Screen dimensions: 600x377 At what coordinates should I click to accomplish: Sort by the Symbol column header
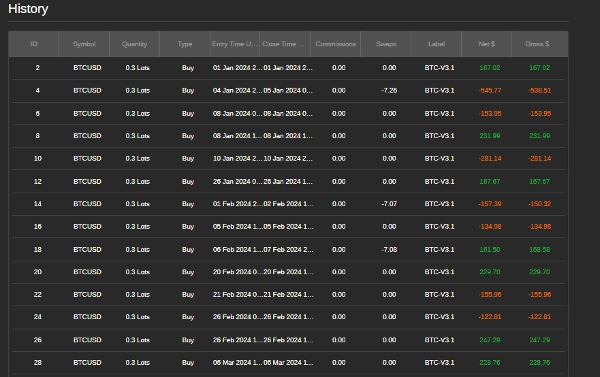(x=84, y=44)
